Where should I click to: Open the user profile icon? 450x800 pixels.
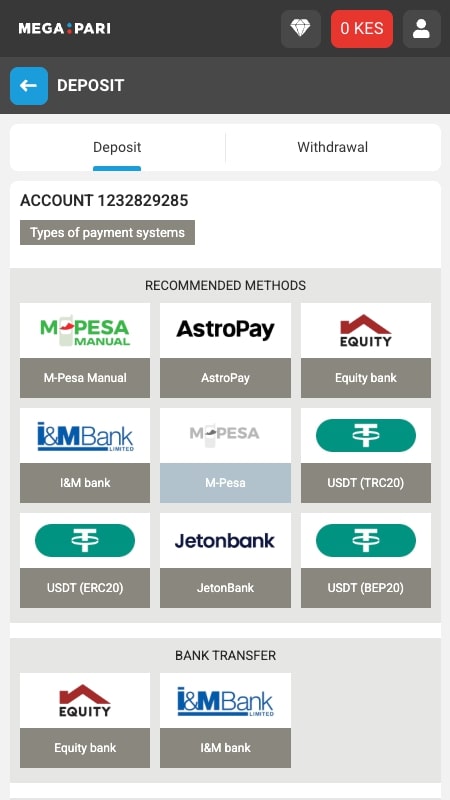pos(421,29)
